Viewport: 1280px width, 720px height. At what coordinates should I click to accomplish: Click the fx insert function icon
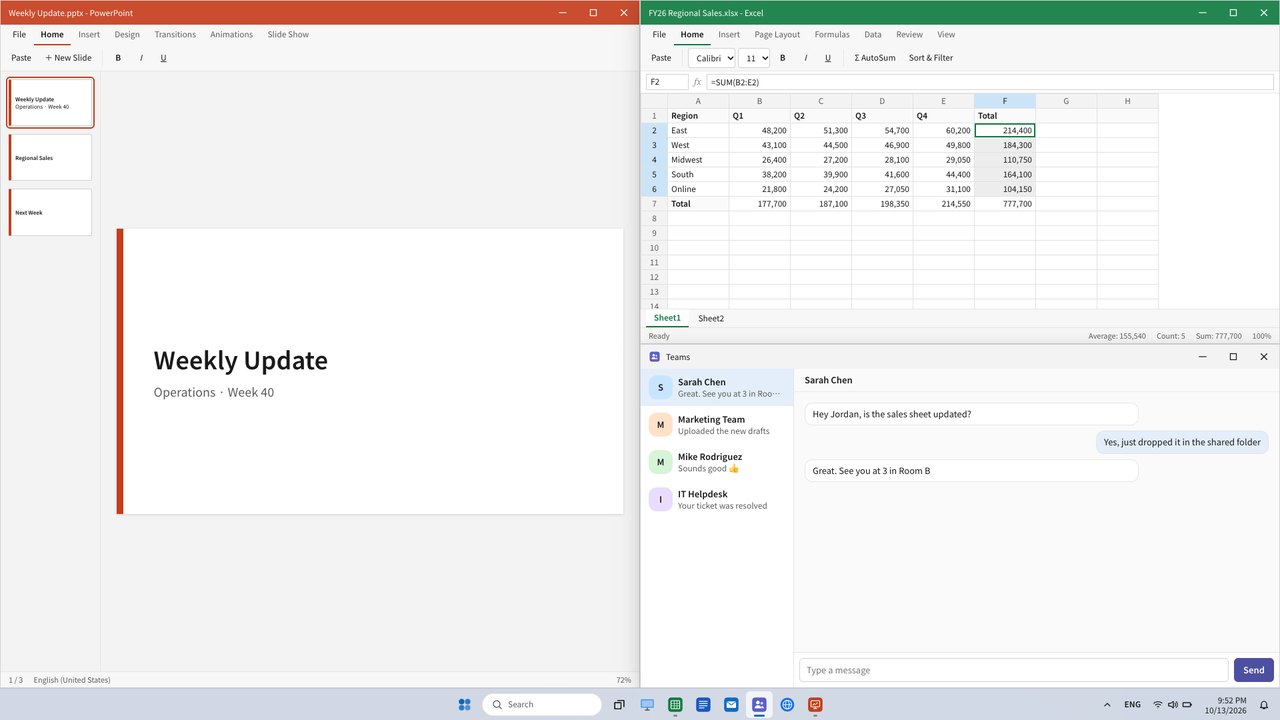(x=697, y=82)
